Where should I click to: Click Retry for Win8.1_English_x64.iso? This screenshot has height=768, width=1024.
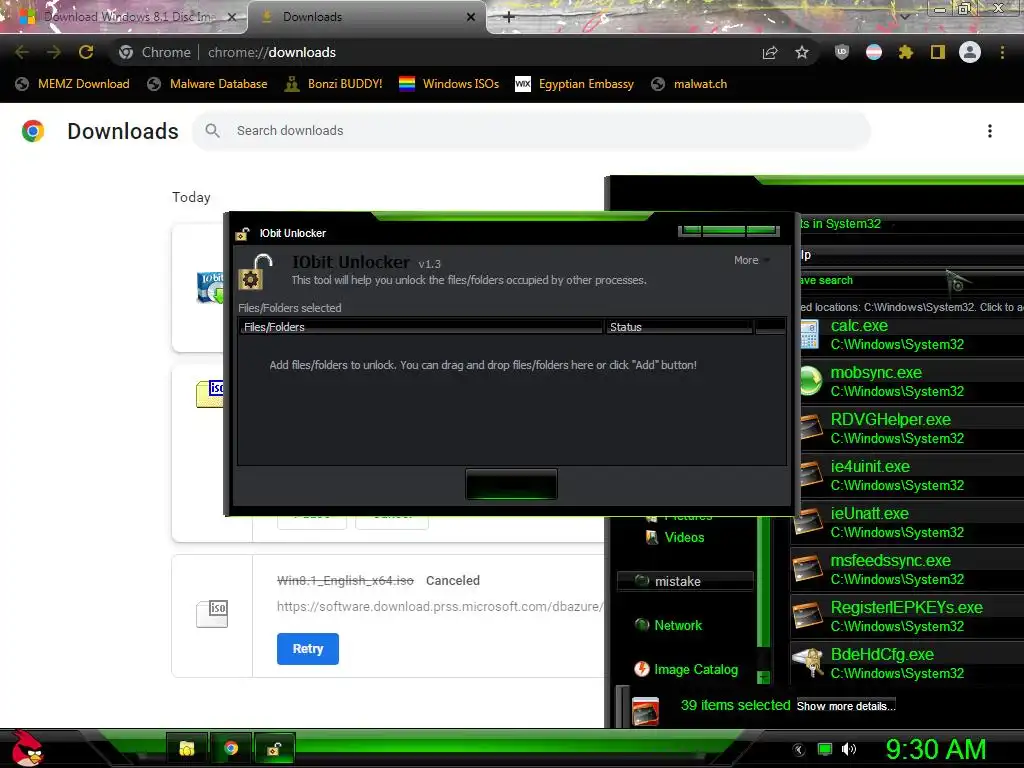coord(308,648)
